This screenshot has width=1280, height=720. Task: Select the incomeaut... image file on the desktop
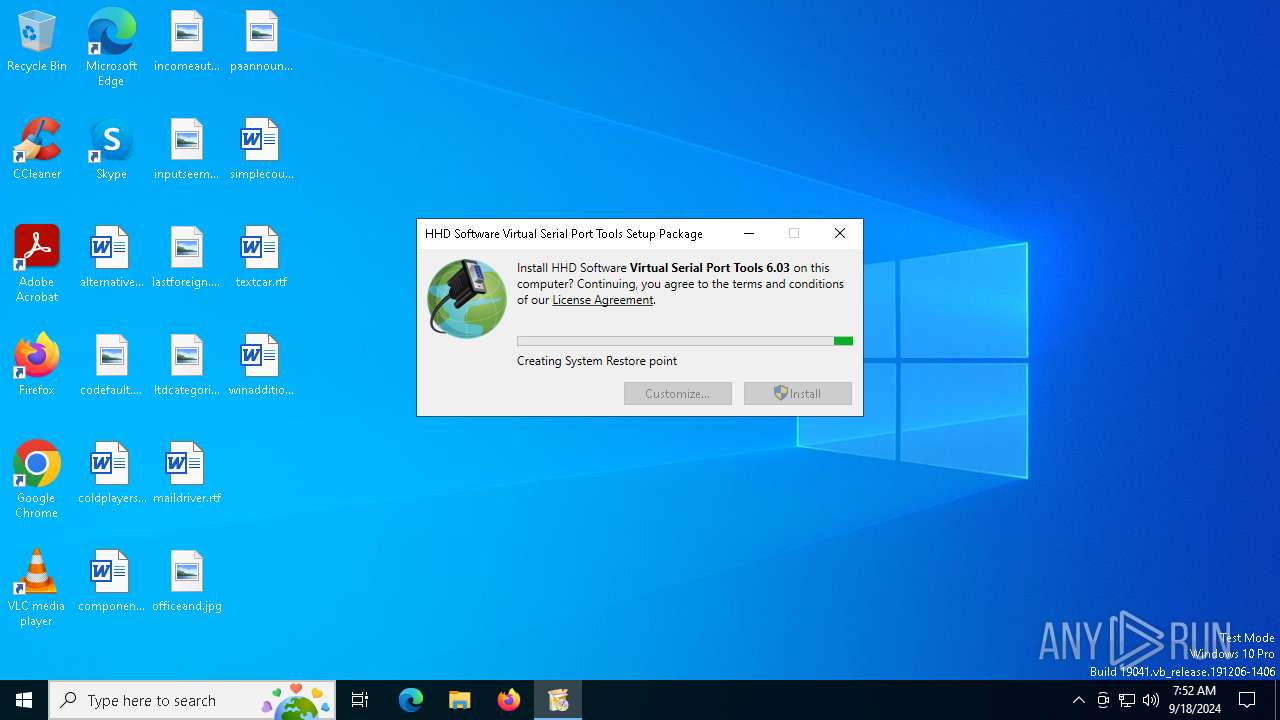pyautogui.click(x=187, y=42)
